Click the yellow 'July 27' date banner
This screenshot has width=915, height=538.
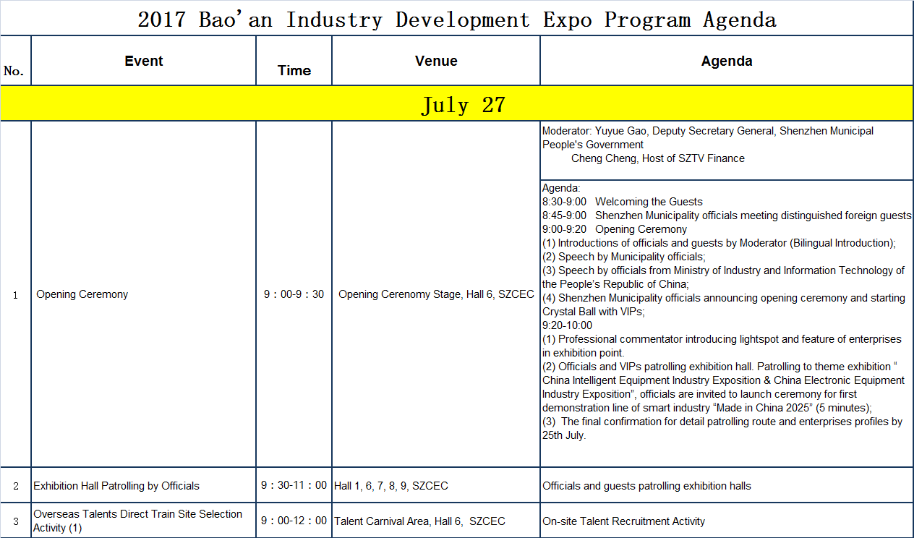pyautogui.click(x=457, y=104)
